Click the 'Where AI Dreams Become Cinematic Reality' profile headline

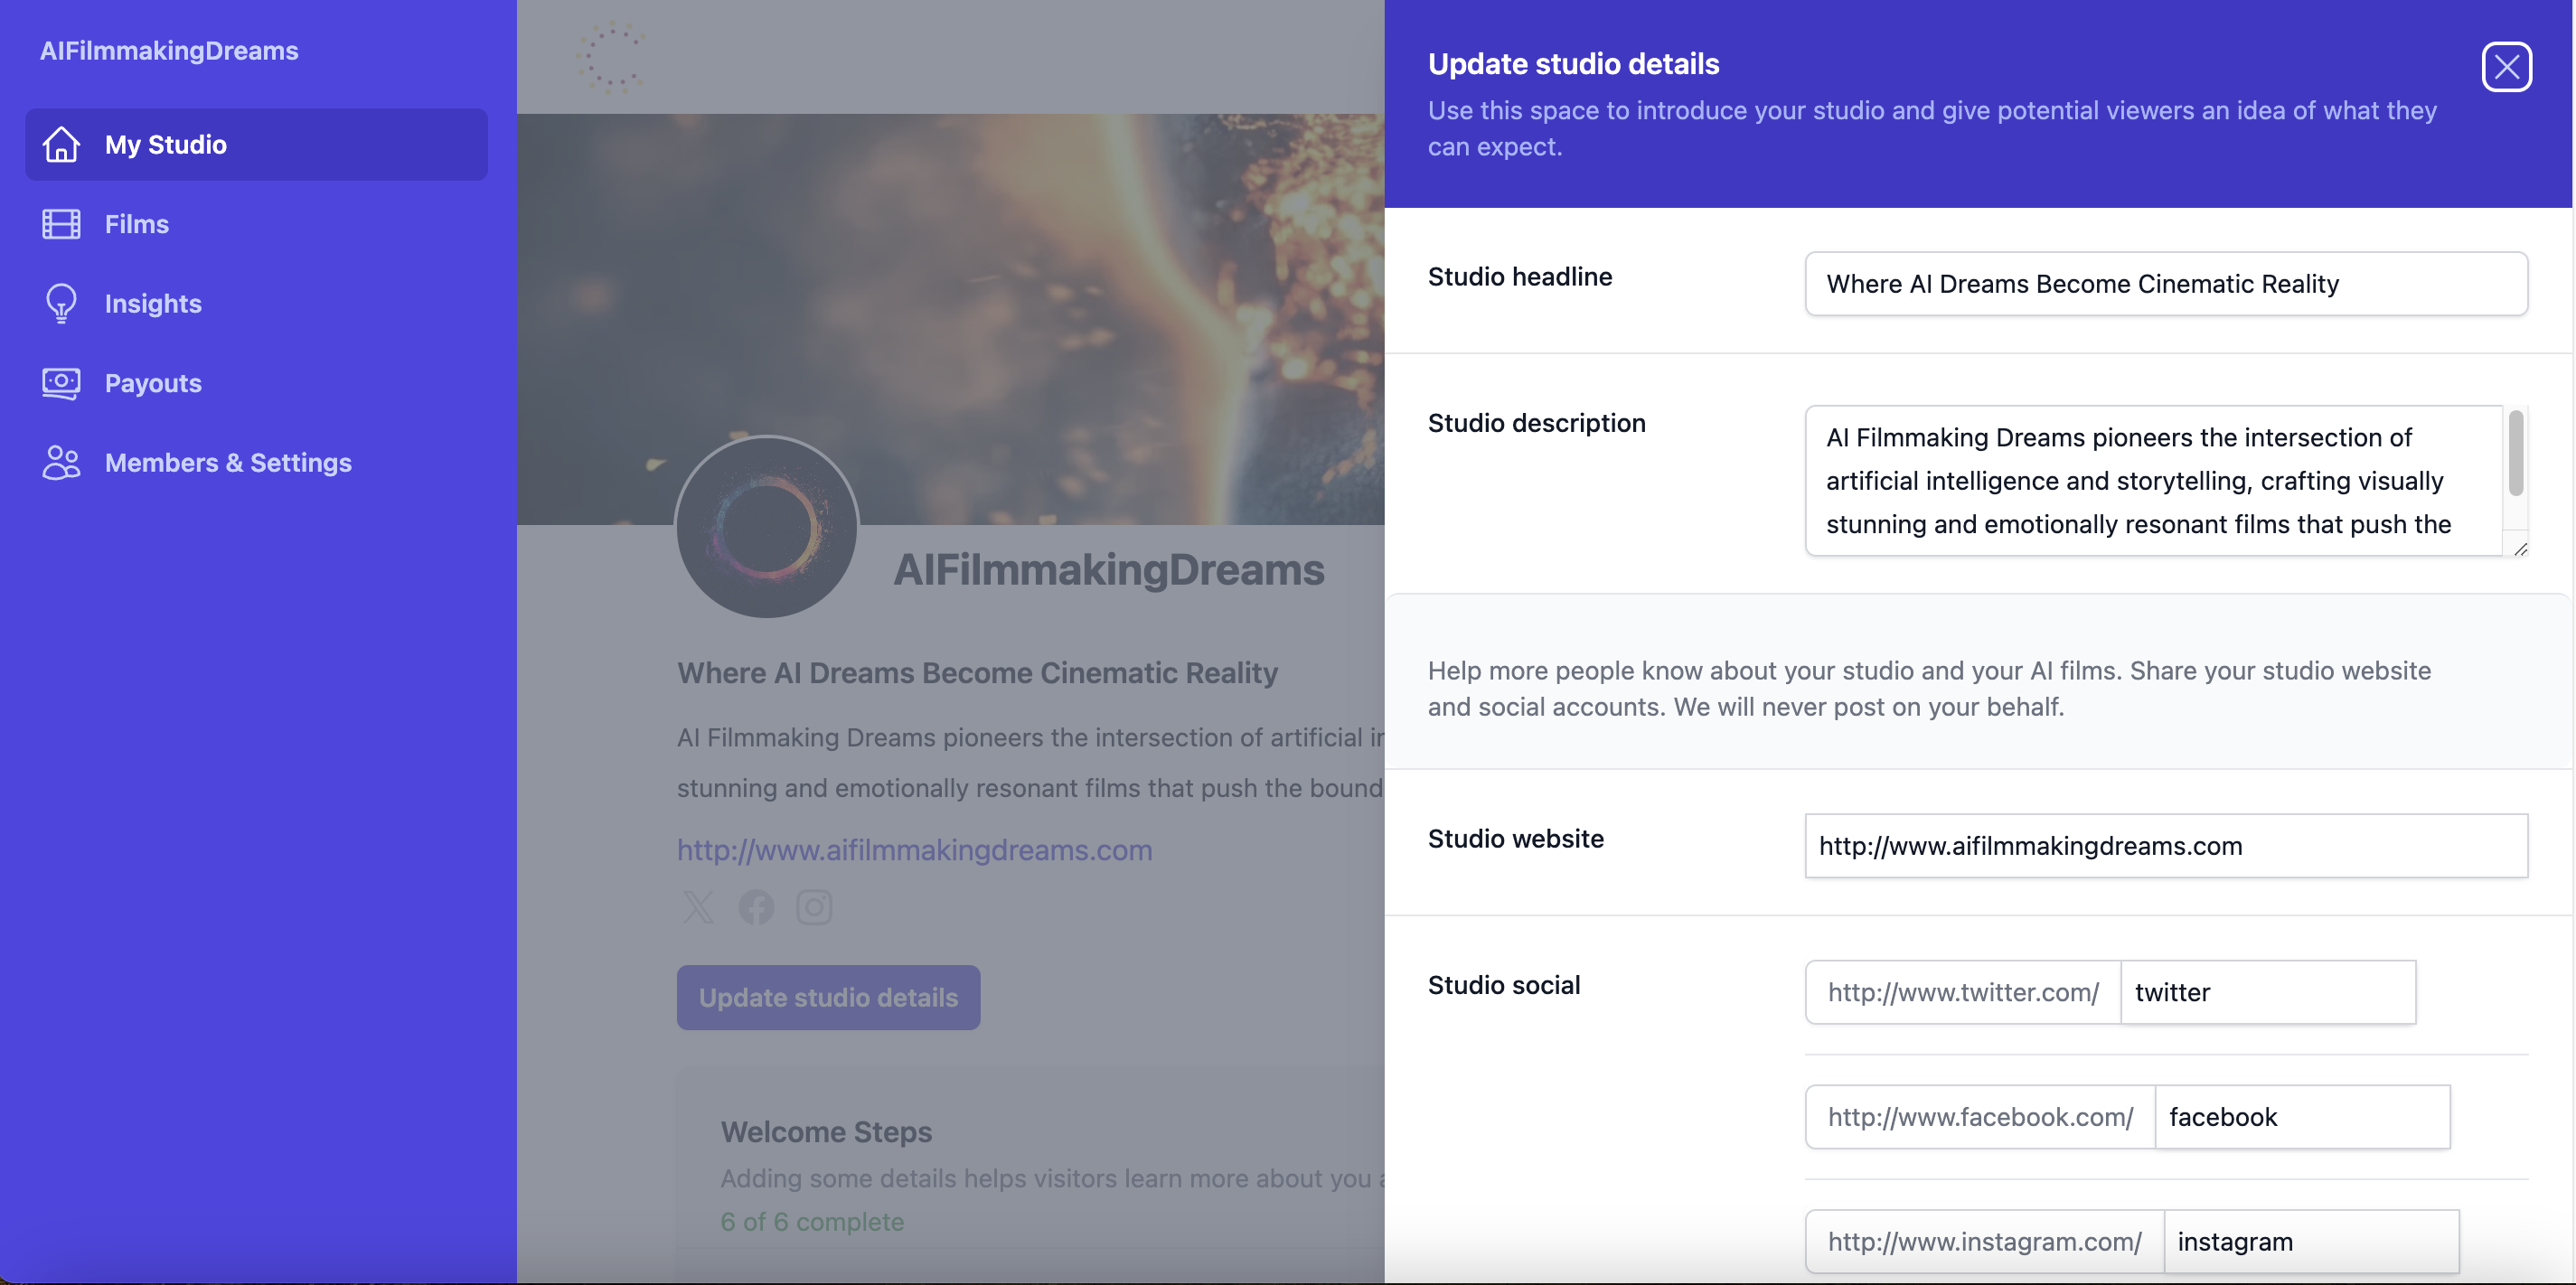[x=978, y=673]
